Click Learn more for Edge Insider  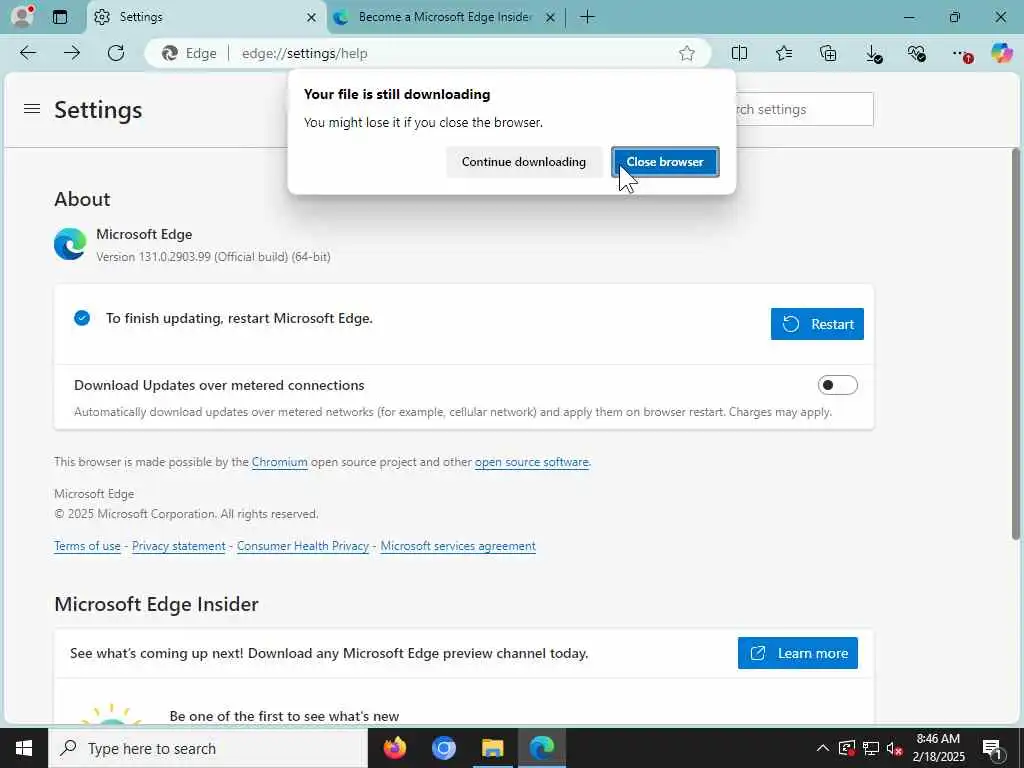point(797,653)
